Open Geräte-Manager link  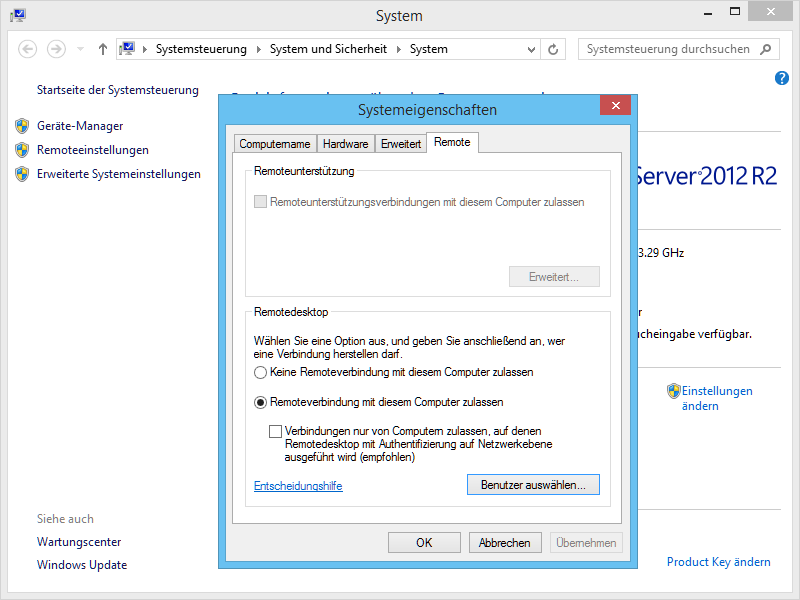coord(80,126)
